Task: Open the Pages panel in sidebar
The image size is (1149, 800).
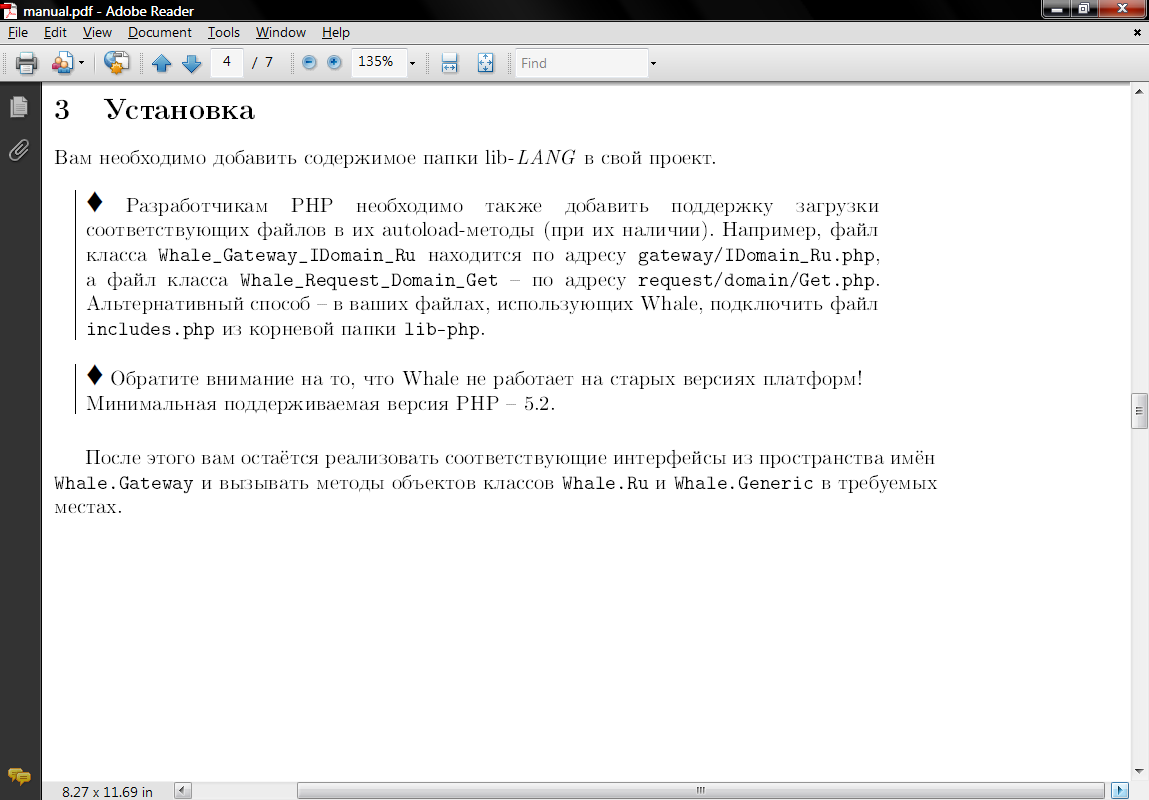Action: 18,107
